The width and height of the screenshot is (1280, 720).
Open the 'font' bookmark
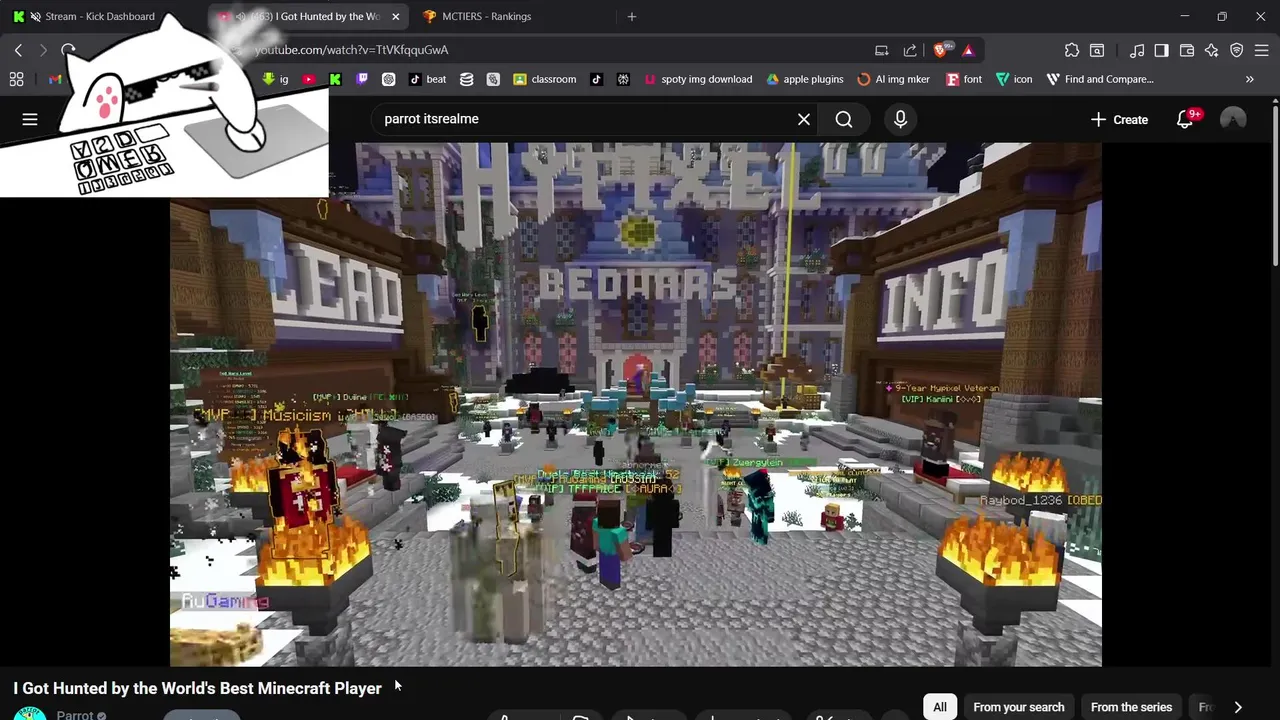coord(964,79)
